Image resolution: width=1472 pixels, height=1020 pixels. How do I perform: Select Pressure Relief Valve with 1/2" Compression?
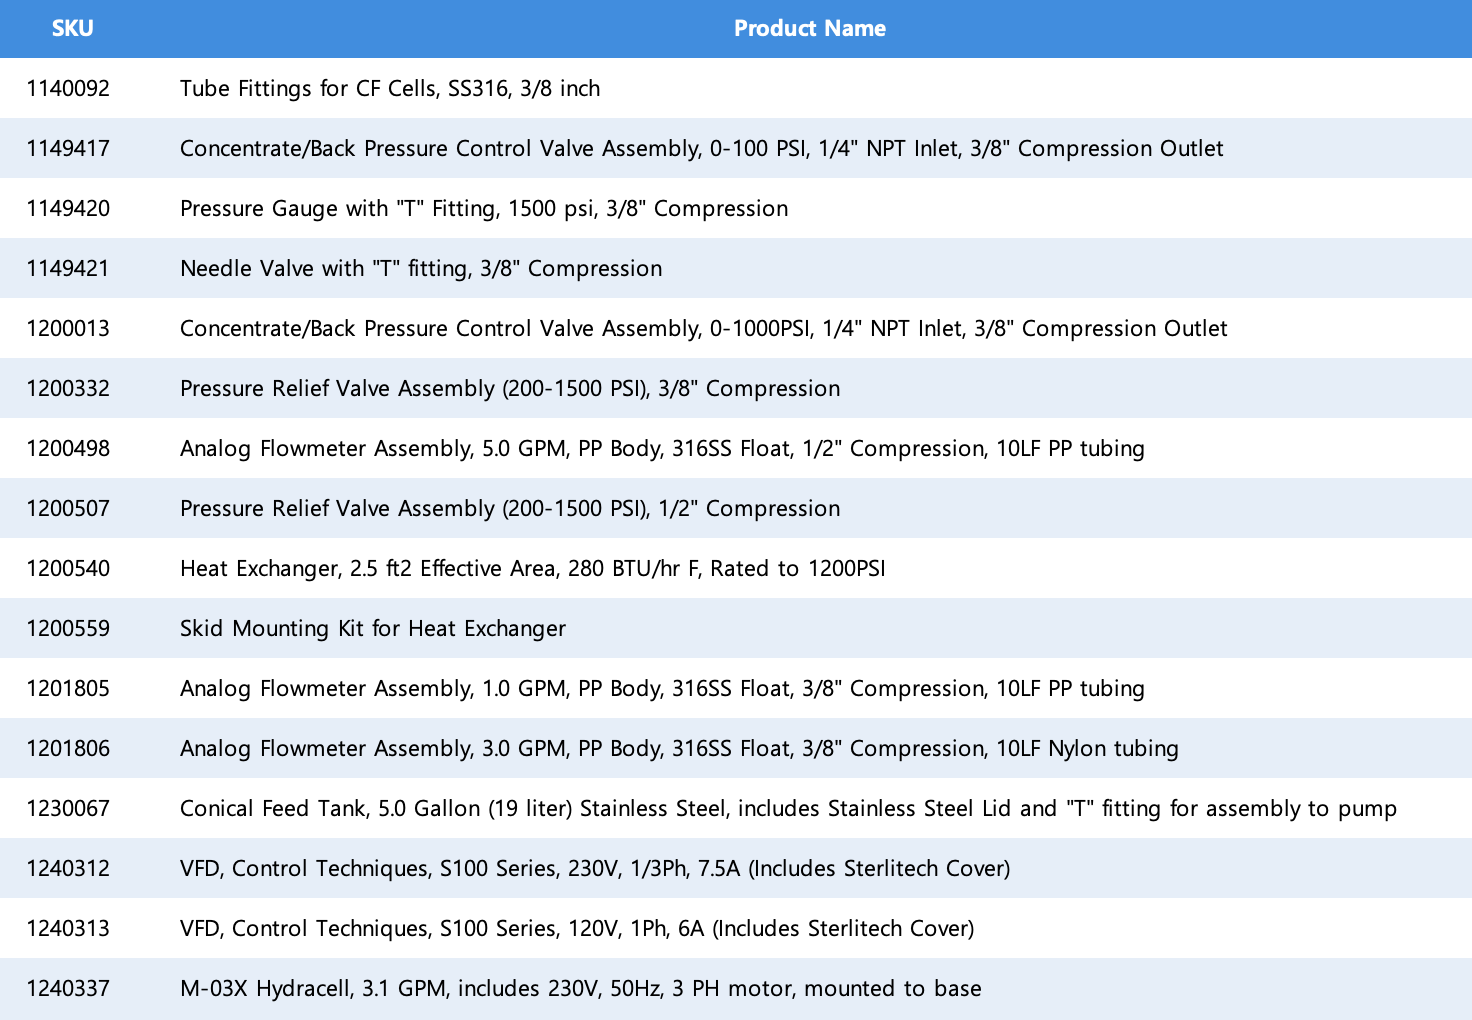[510, 508]
